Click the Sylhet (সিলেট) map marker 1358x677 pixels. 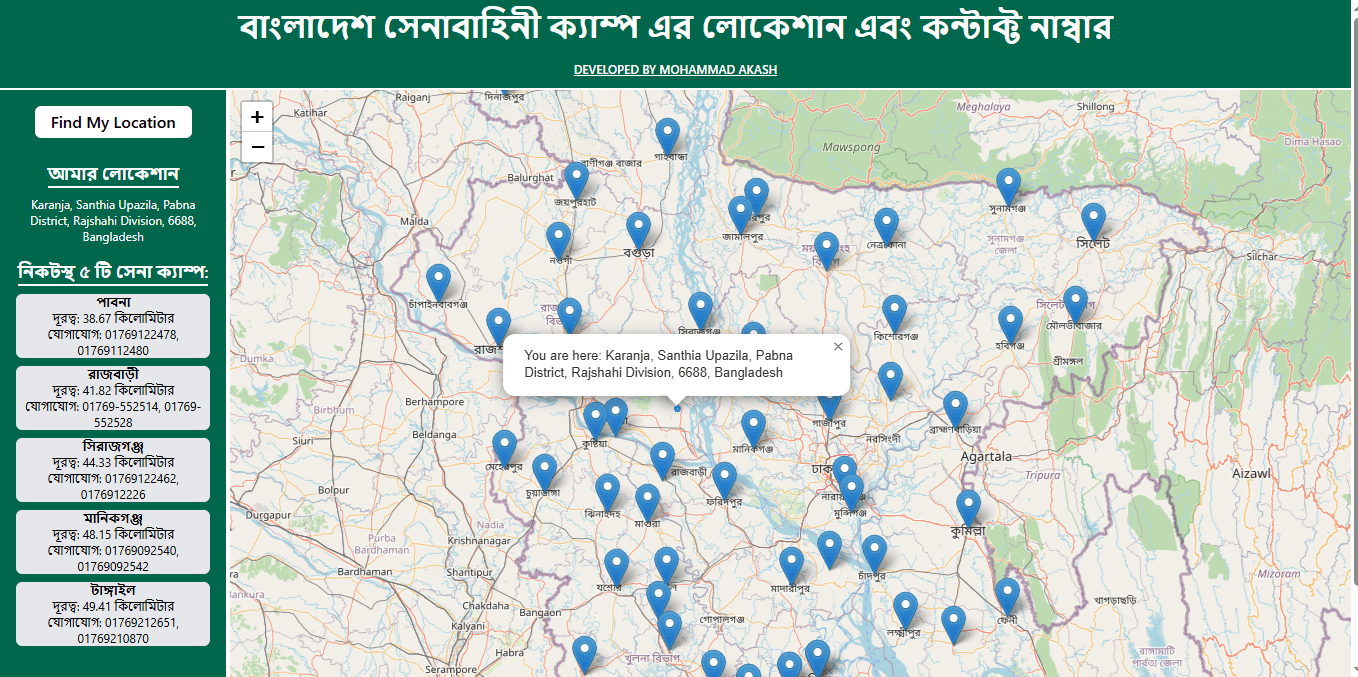coord(1093,221)
